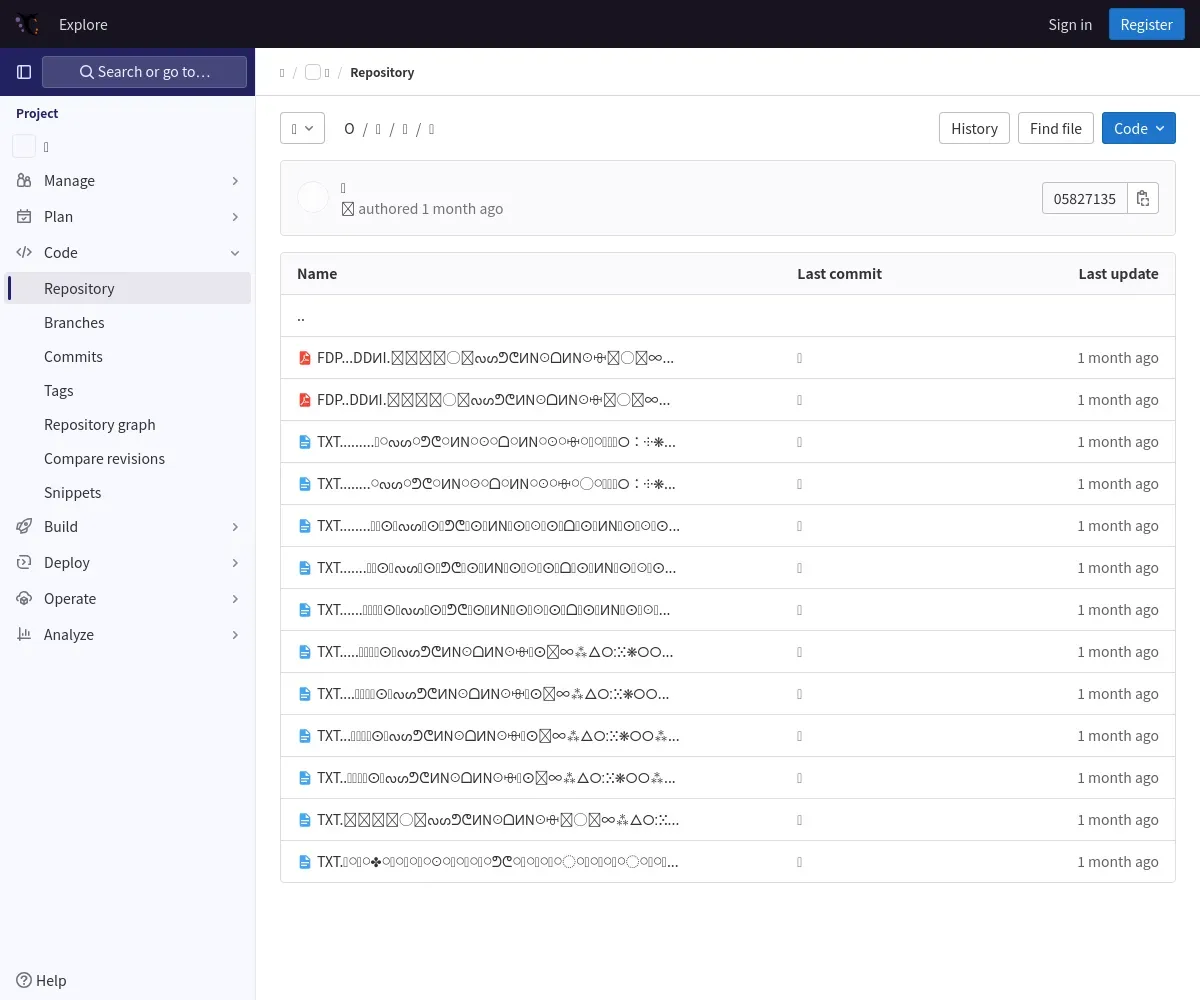Select Repository in the sidebar
The image size is (1200, 1000).
(128, 288)
